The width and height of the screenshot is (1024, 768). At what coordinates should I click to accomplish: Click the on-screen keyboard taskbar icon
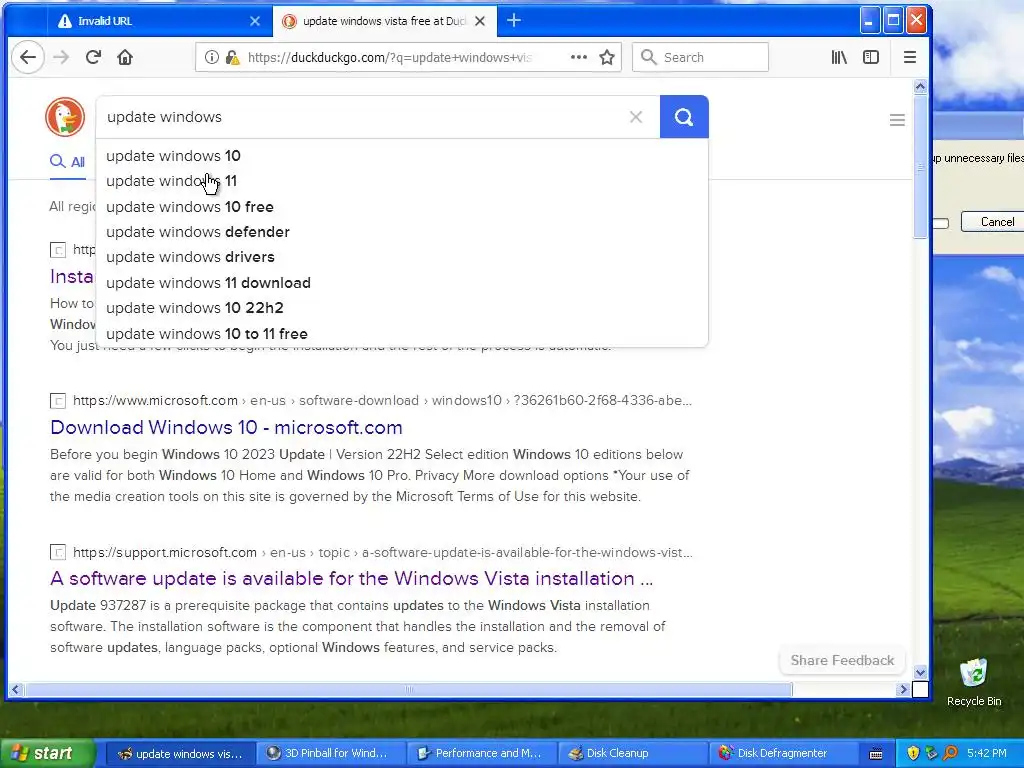876,754
